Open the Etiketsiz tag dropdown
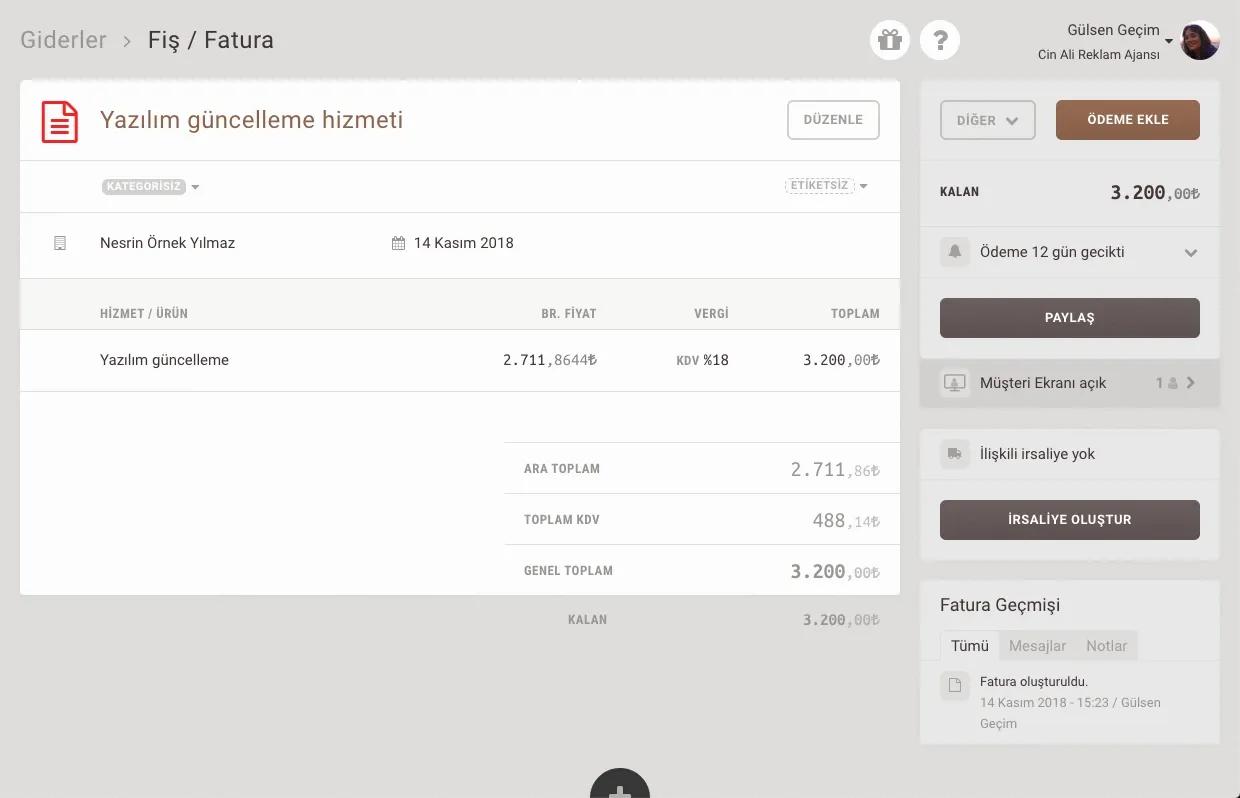 [826, 185]
